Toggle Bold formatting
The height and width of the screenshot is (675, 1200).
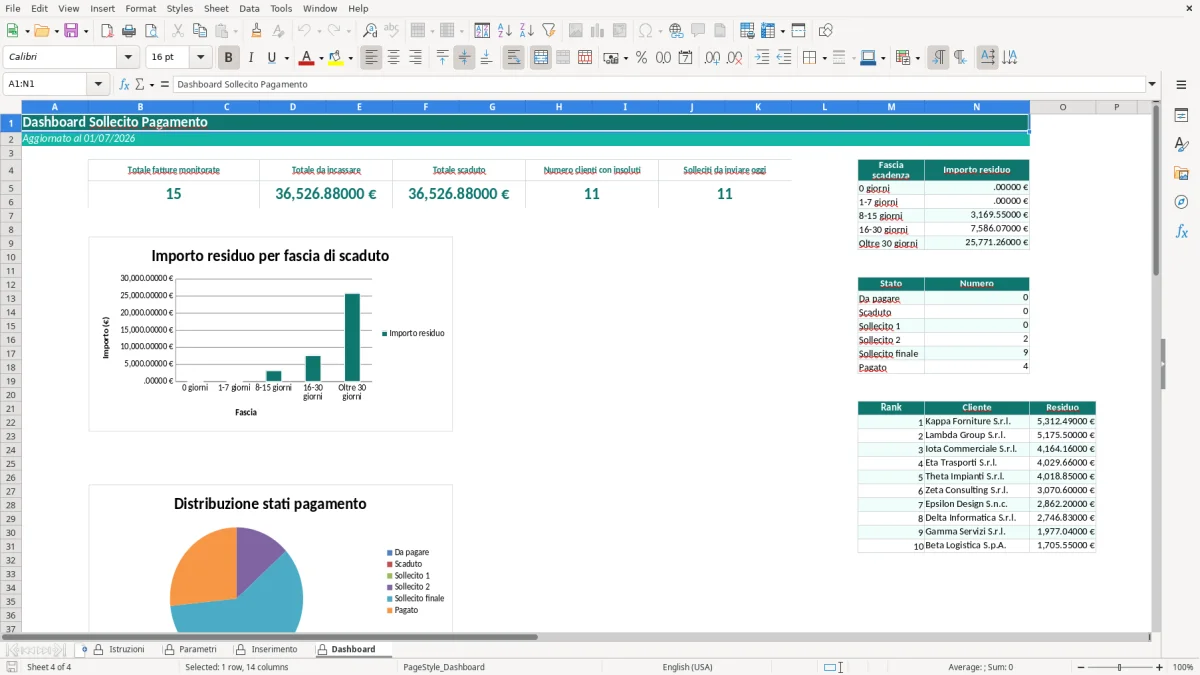click(x=229, y=58)
